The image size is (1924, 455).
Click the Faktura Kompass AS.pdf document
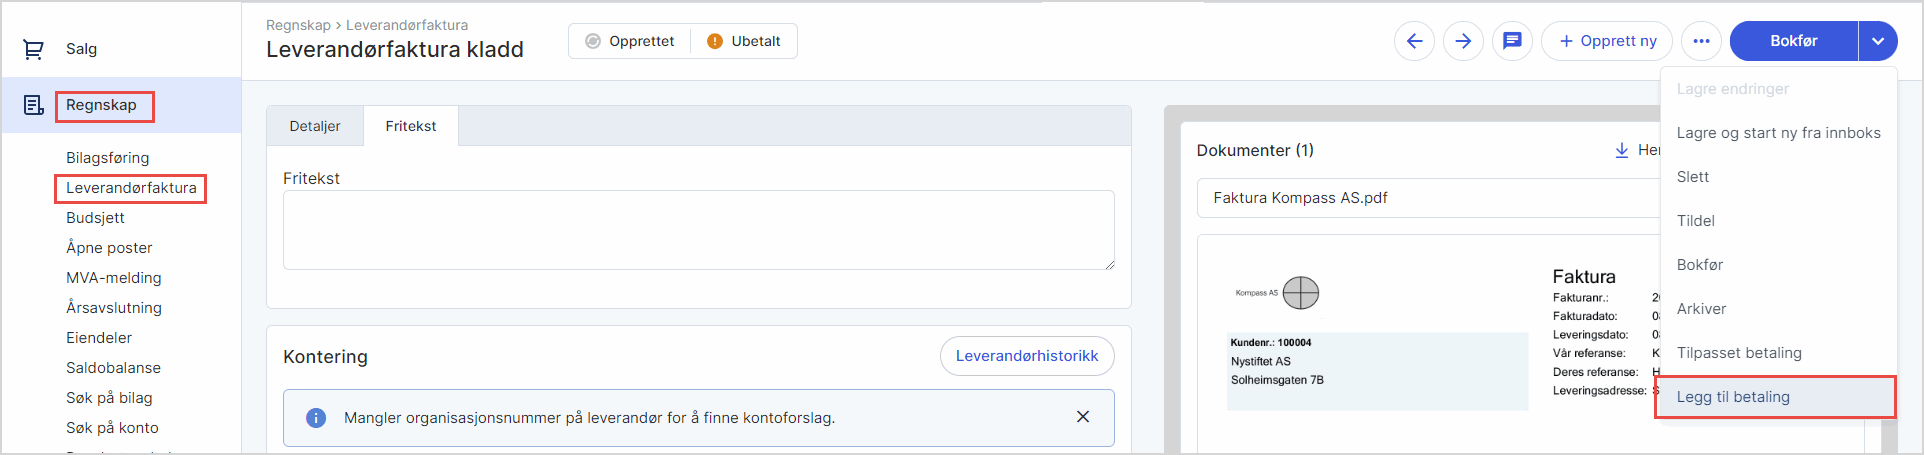click(x=1300, y=198)
